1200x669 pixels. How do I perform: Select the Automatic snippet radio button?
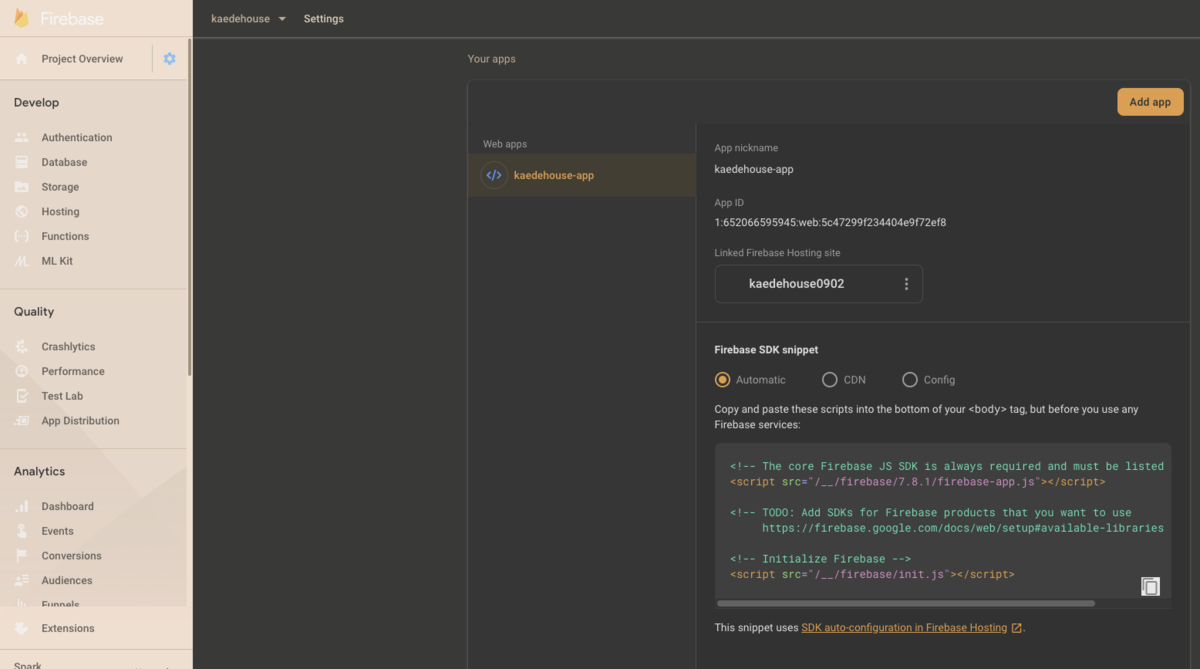coord(722,380)
